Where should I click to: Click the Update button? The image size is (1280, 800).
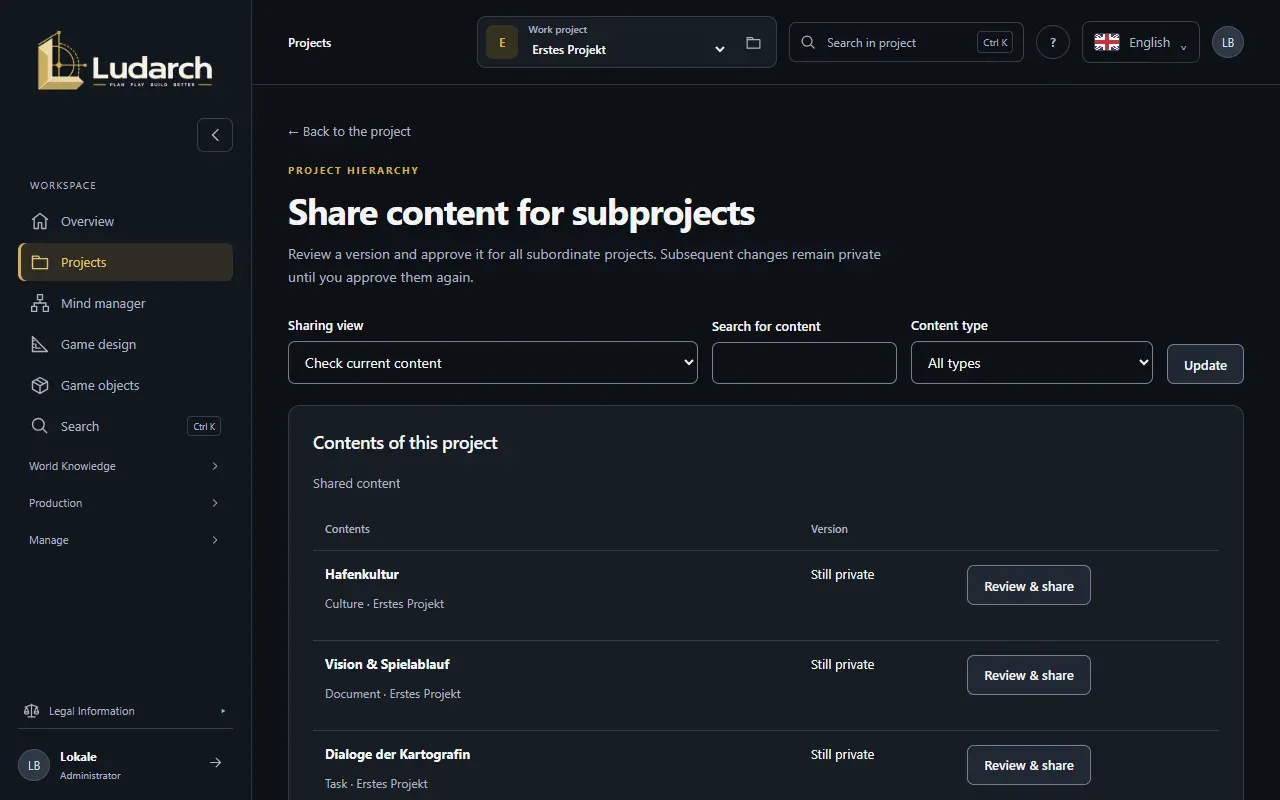point(1205,365)
